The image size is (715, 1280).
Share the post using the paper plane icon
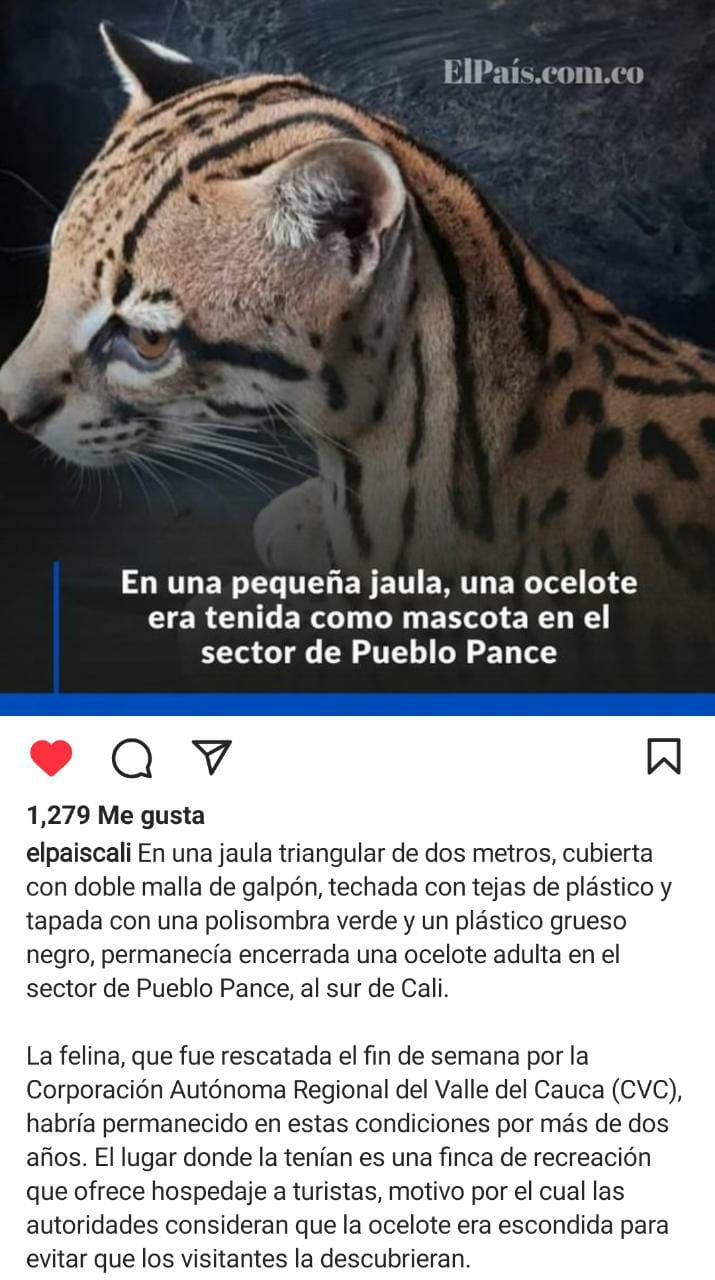211,757
